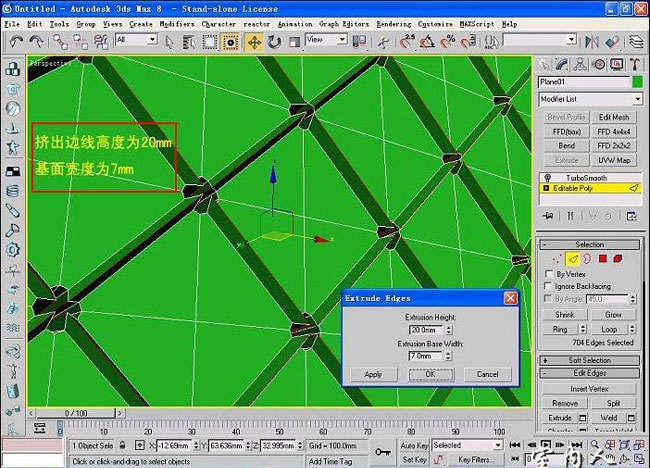The width and height of the screenshot is (650, 468).
Task: Click the Unlink Selection tool
Action: [80, 41]
